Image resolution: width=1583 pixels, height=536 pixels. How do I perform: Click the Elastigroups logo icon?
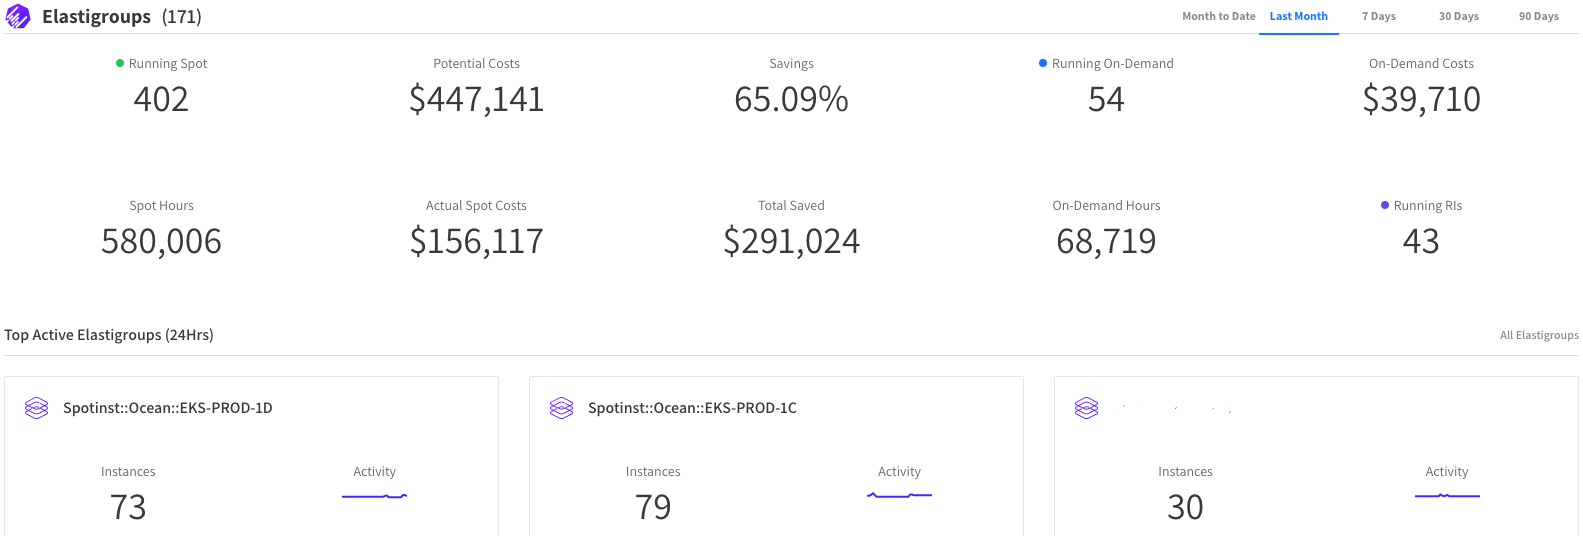click(18, 17)
